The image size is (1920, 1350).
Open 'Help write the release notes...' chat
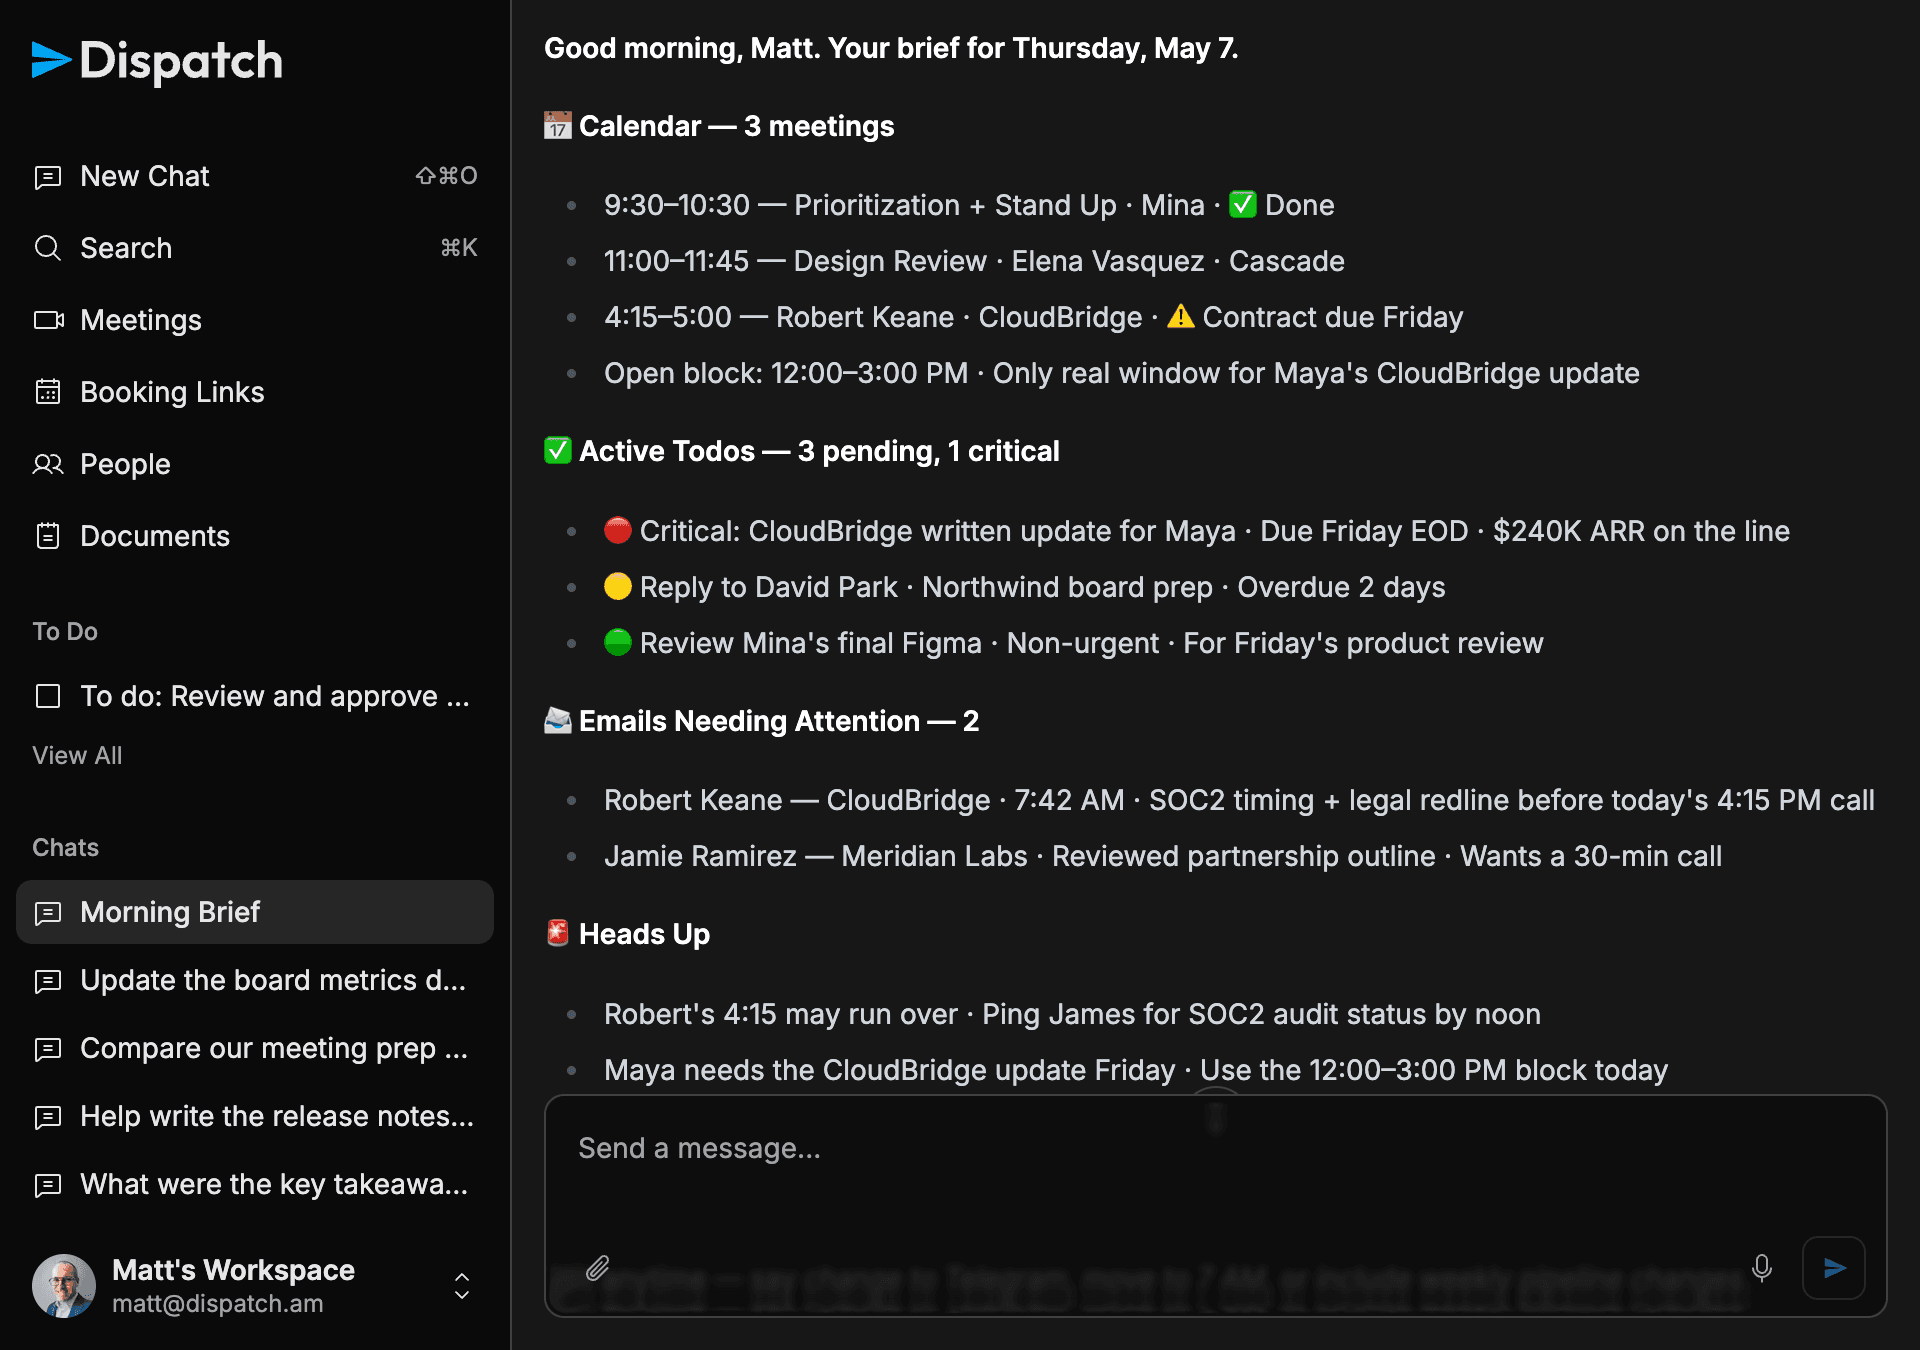[255, 1116]
